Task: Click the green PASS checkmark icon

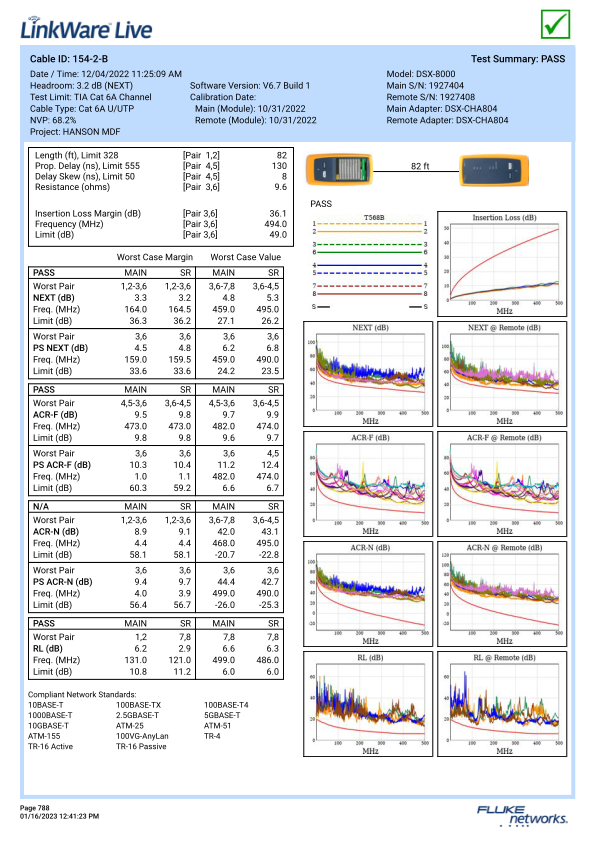Action: click(555, 24)
